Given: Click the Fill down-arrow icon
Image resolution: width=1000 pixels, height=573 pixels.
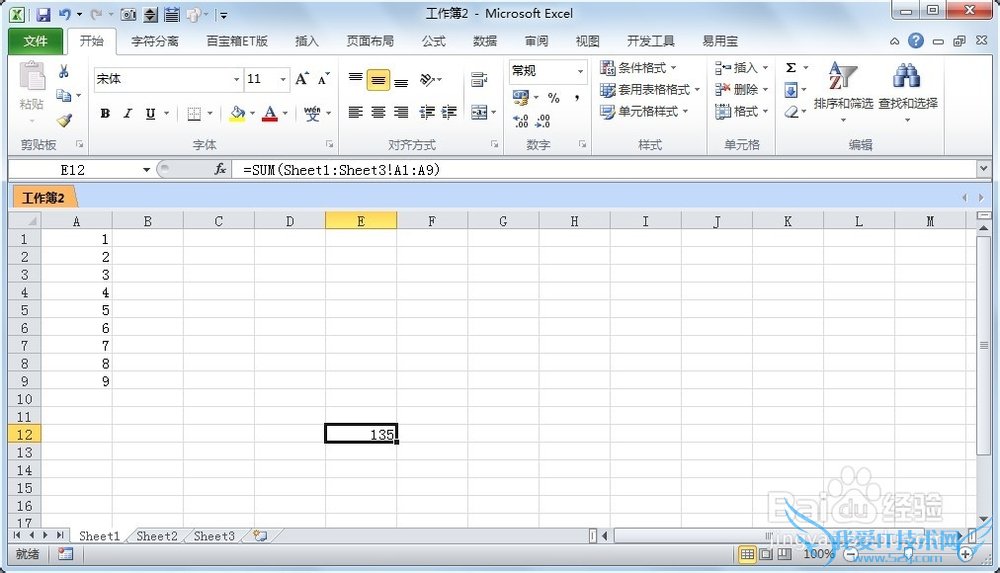Looking at the screenshot, I should [791, 90].
